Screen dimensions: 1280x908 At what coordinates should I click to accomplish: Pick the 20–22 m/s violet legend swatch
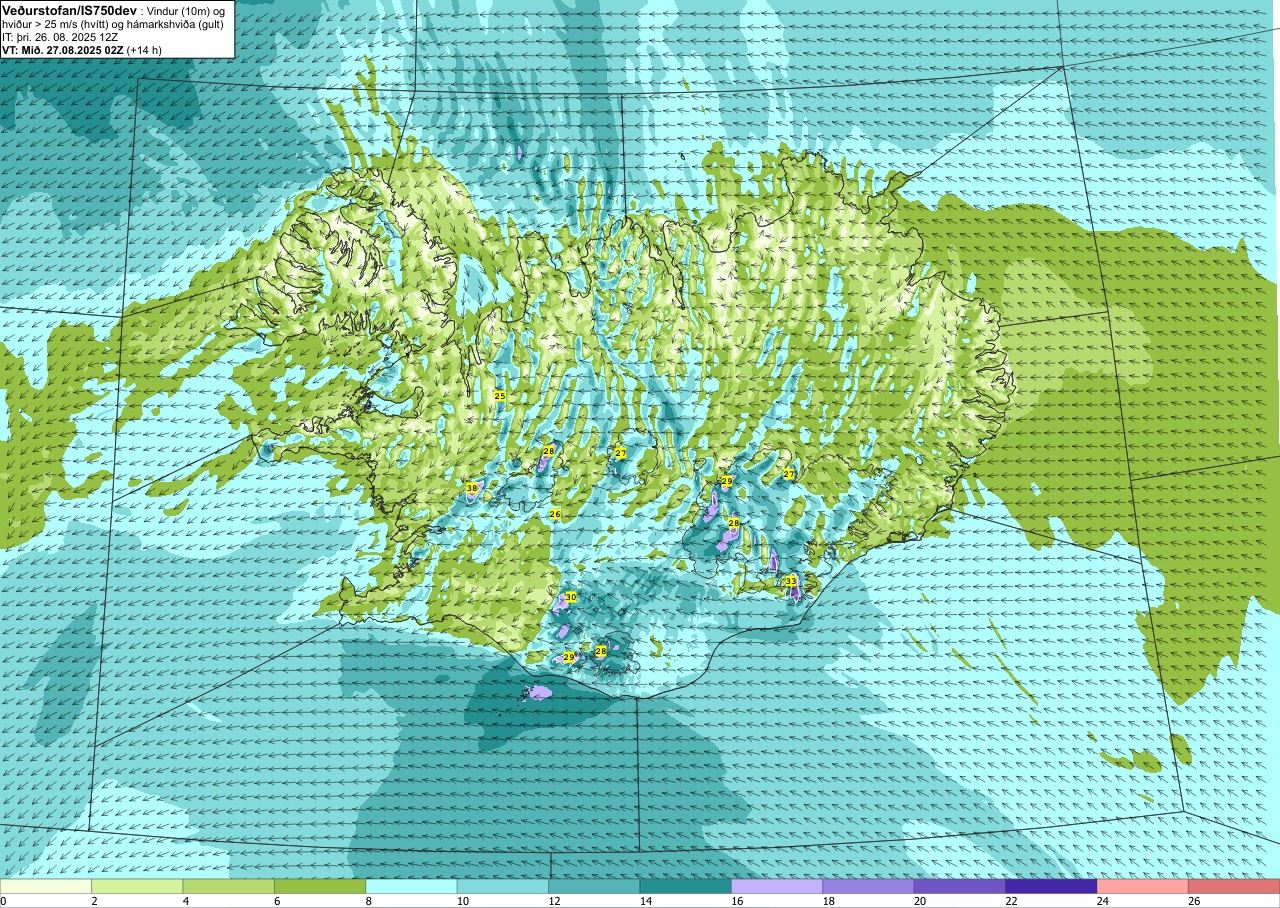(x=960, y=886)
